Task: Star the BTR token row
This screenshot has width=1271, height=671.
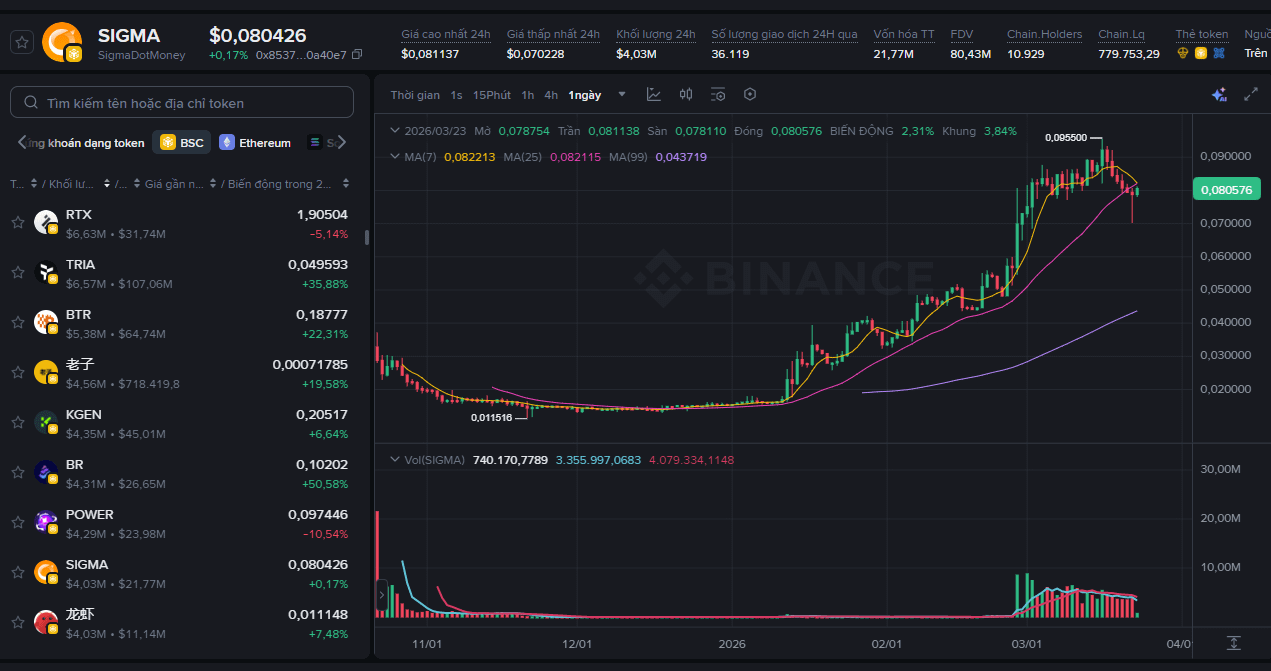Action: (x=17, y=322)
